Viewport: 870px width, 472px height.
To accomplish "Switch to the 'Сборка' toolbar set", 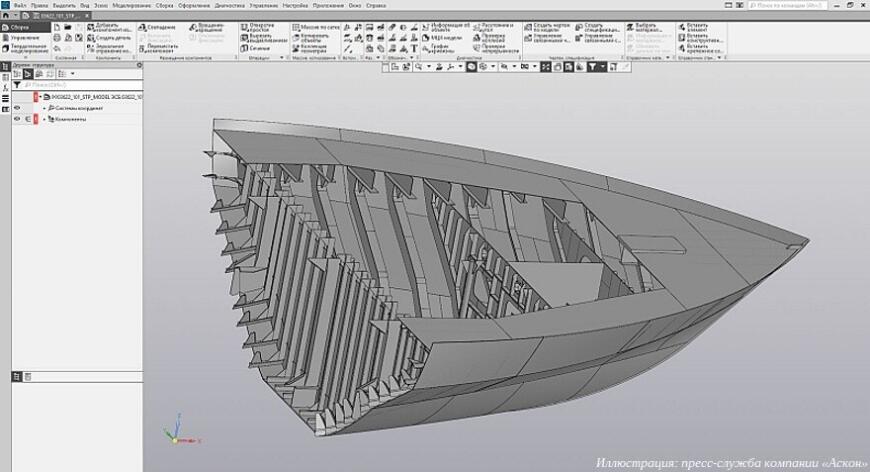I will [20, 27].
